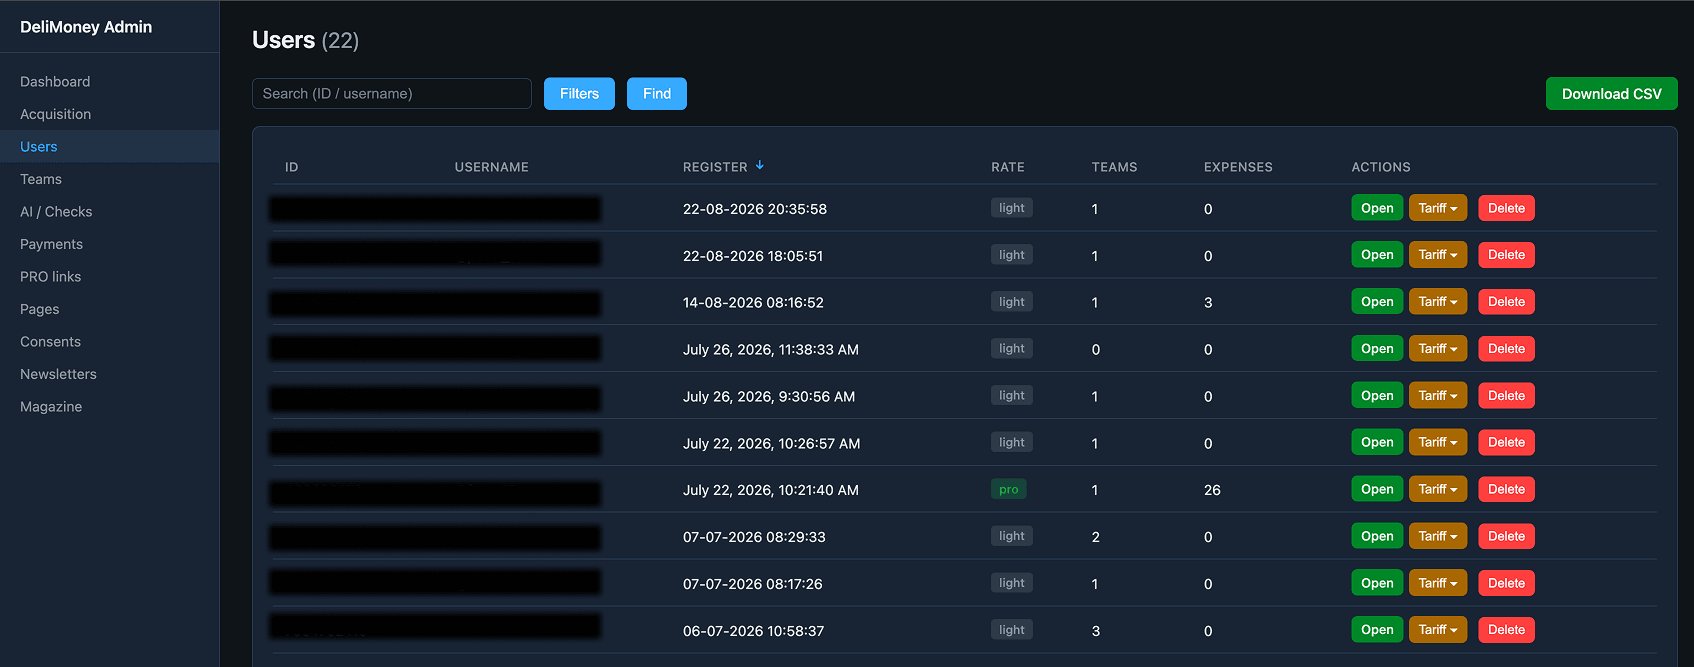Image resolution: width=1694 pixels, height=667 pixels.
Task: Click the RATE column header
Action: (1008, 167)
